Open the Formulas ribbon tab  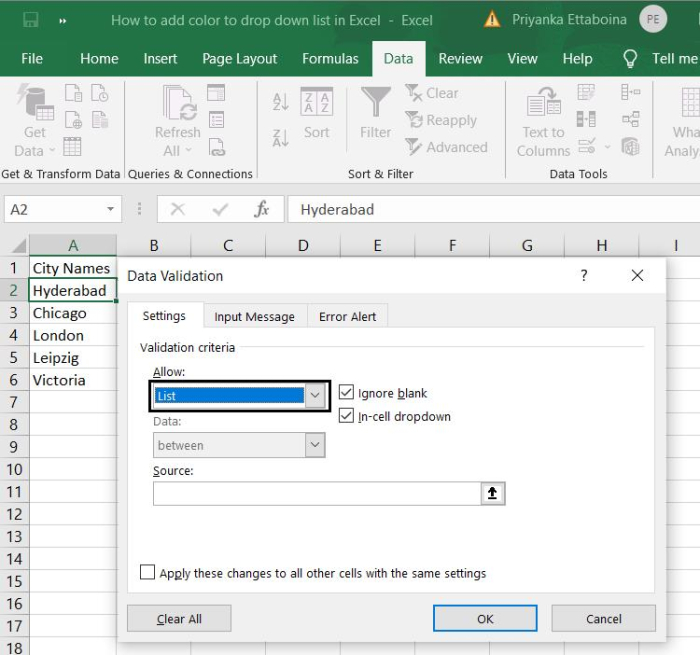[x=330, y=59]
